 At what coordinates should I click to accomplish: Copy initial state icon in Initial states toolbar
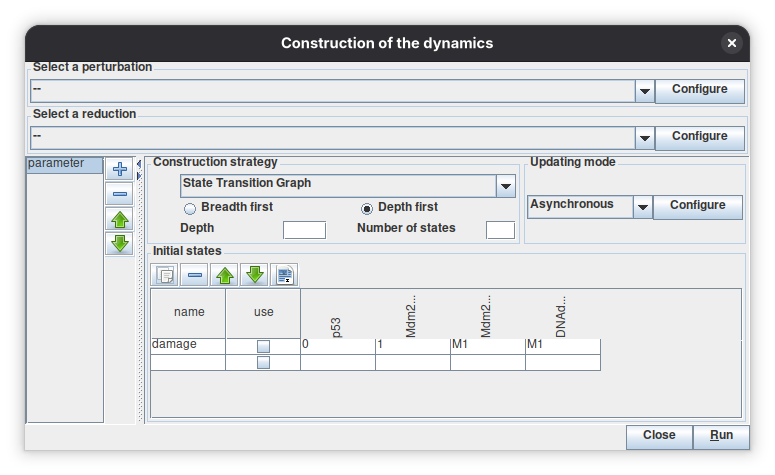click(x=165, y=275)
